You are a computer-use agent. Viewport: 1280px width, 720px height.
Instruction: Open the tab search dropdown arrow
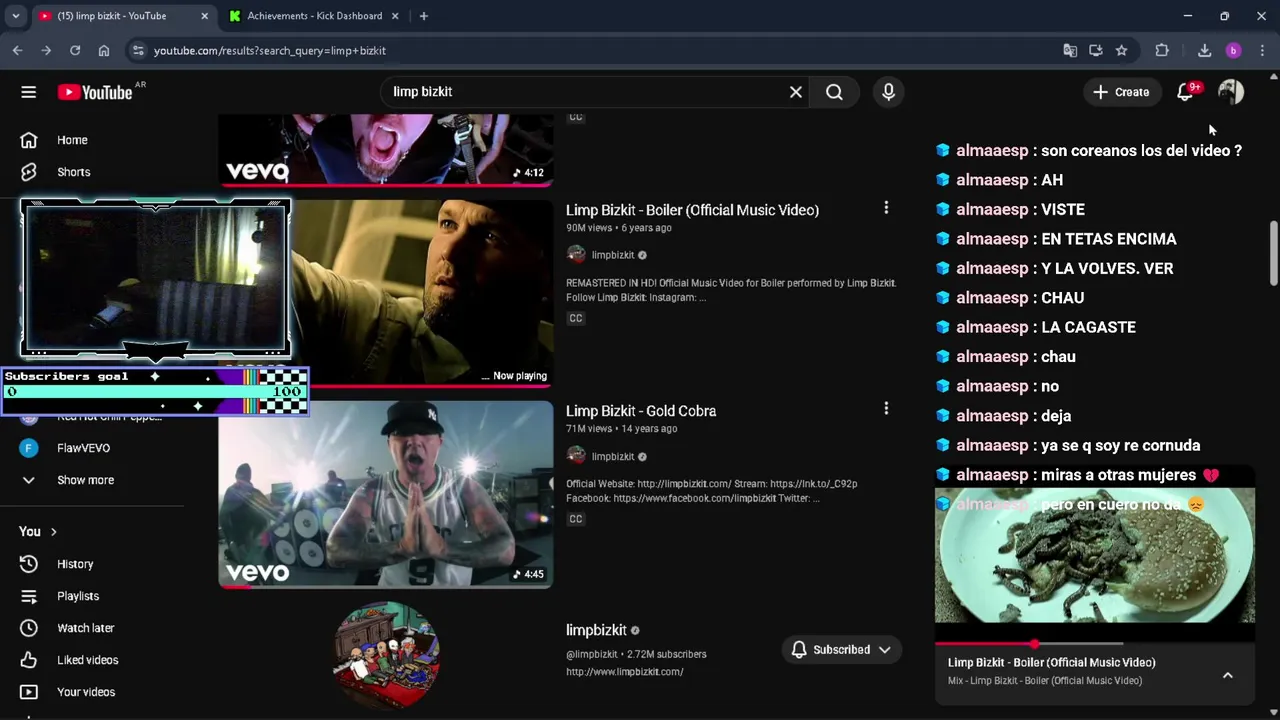point(15,16)
